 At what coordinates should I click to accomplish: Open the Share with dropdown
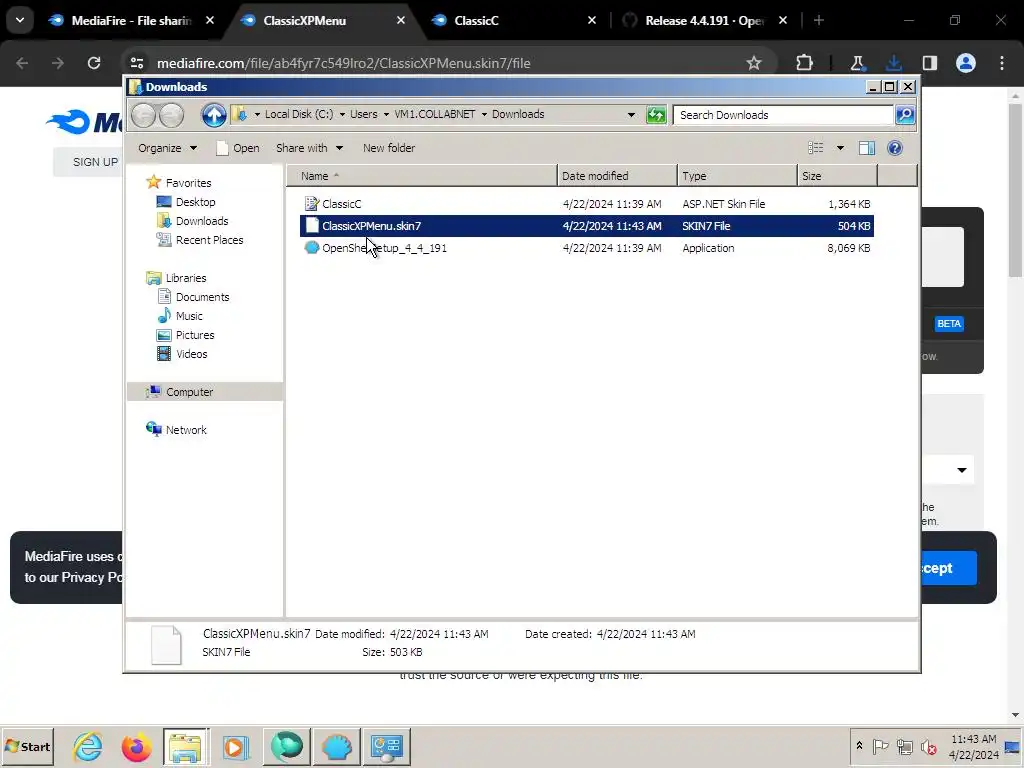point(309,148)
